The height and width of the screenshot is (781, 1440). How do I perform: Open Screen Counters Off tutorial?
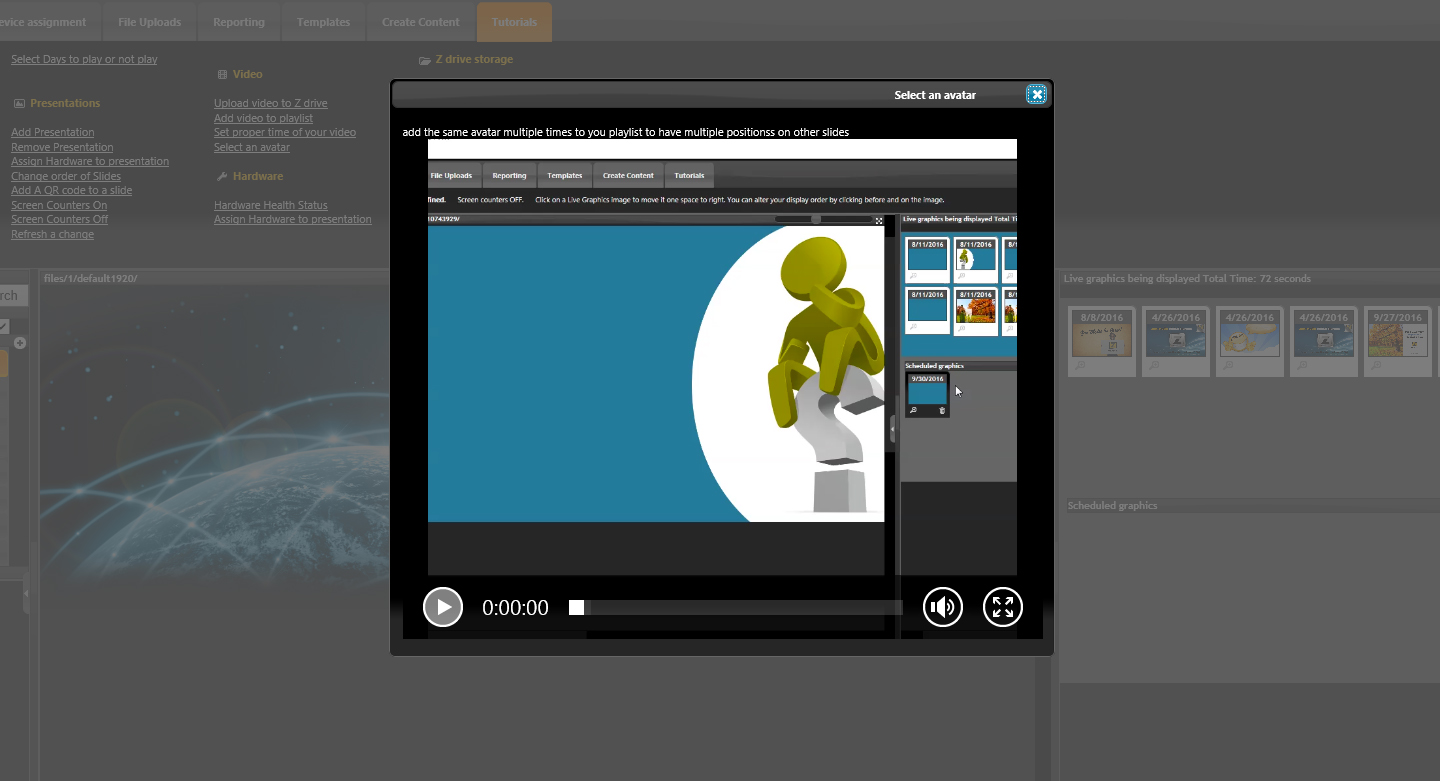pos(60,219)
